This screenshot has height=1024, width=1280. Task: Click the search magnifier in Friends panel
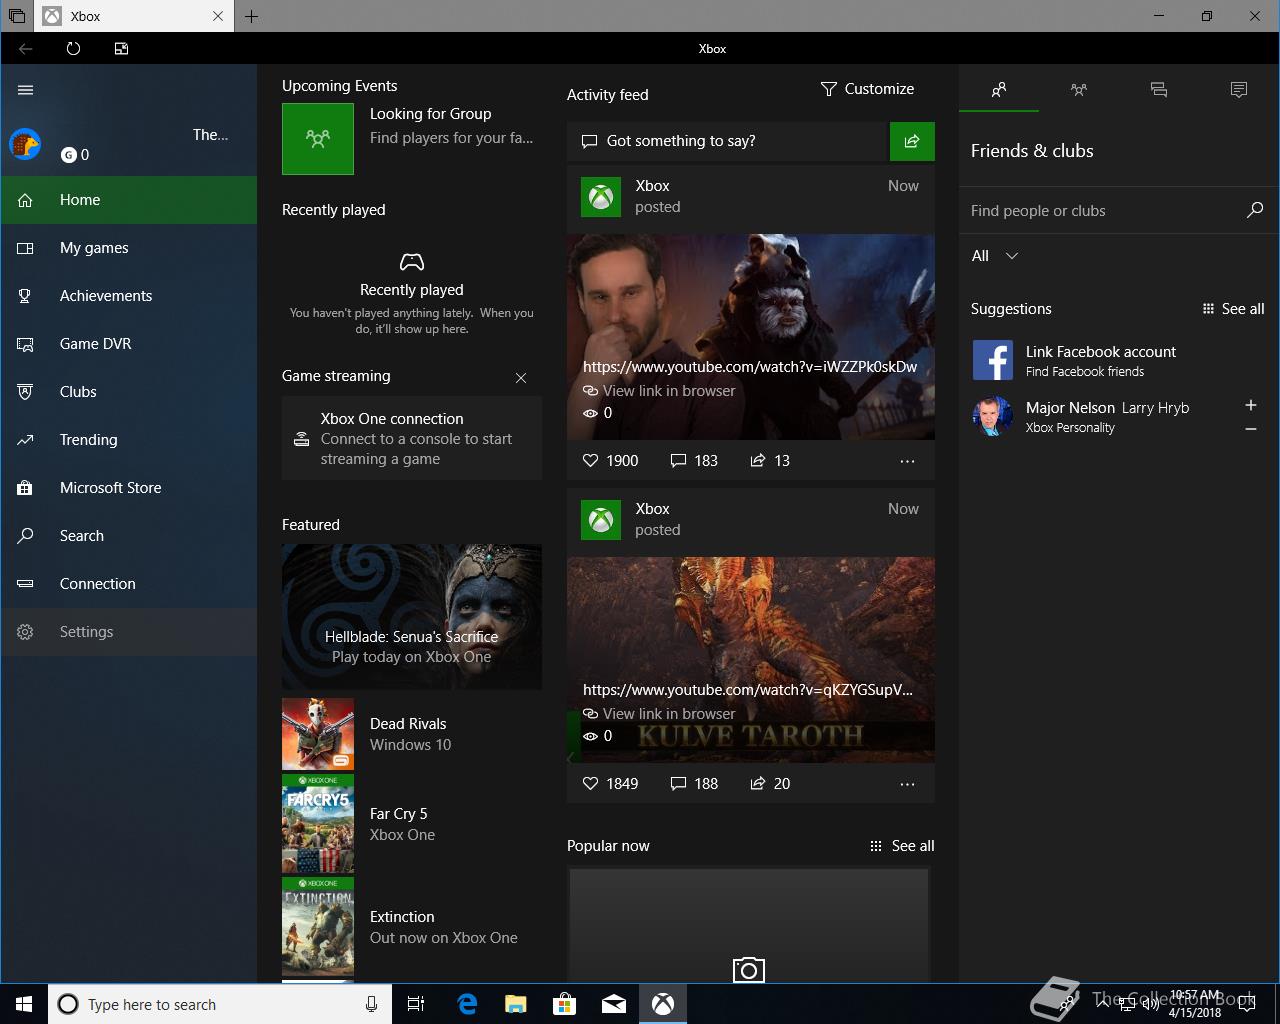1255,210
